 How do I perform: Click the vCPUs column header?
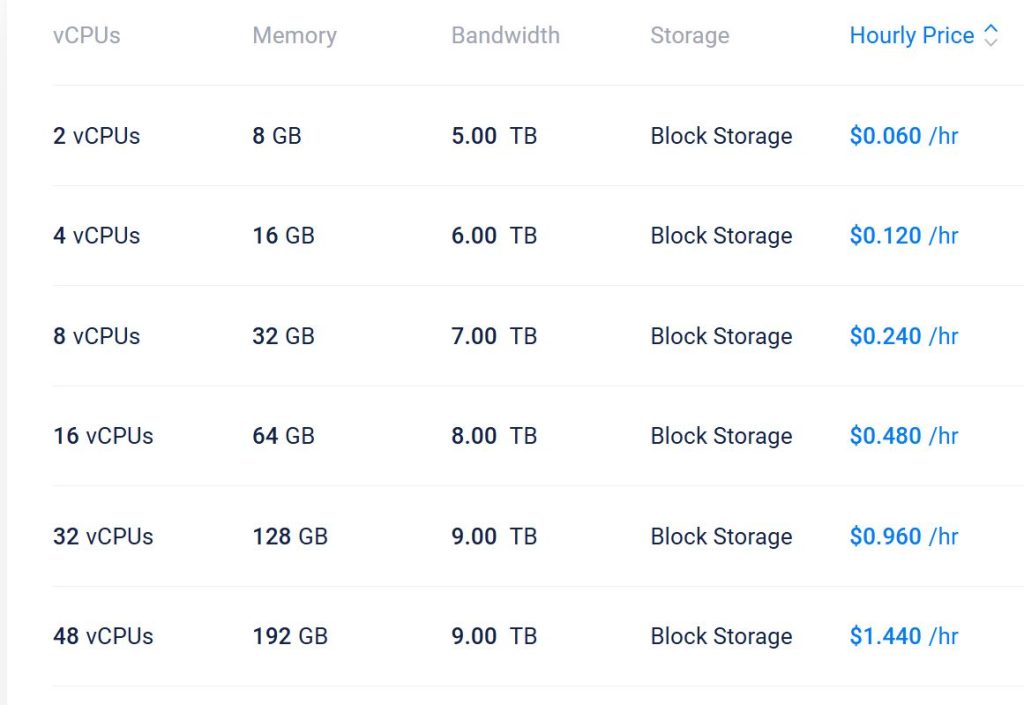(x=86, y=36)
